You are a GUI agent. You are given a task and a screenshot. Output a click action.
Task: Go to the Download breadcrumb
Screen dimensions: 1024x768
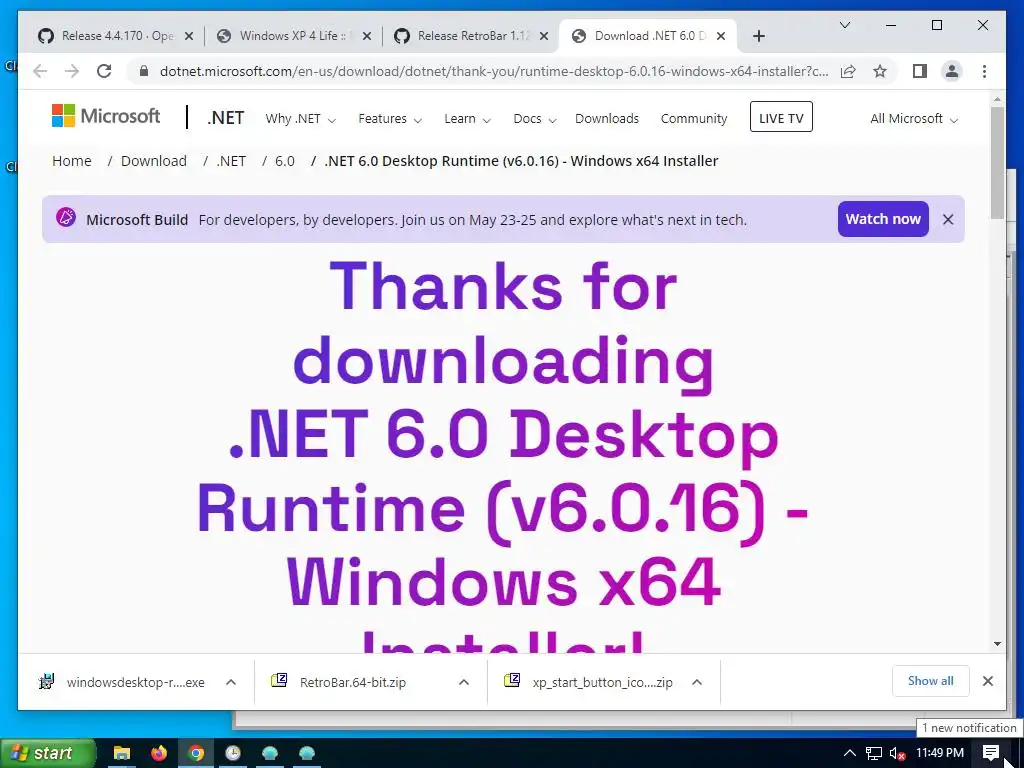[153, 161]
